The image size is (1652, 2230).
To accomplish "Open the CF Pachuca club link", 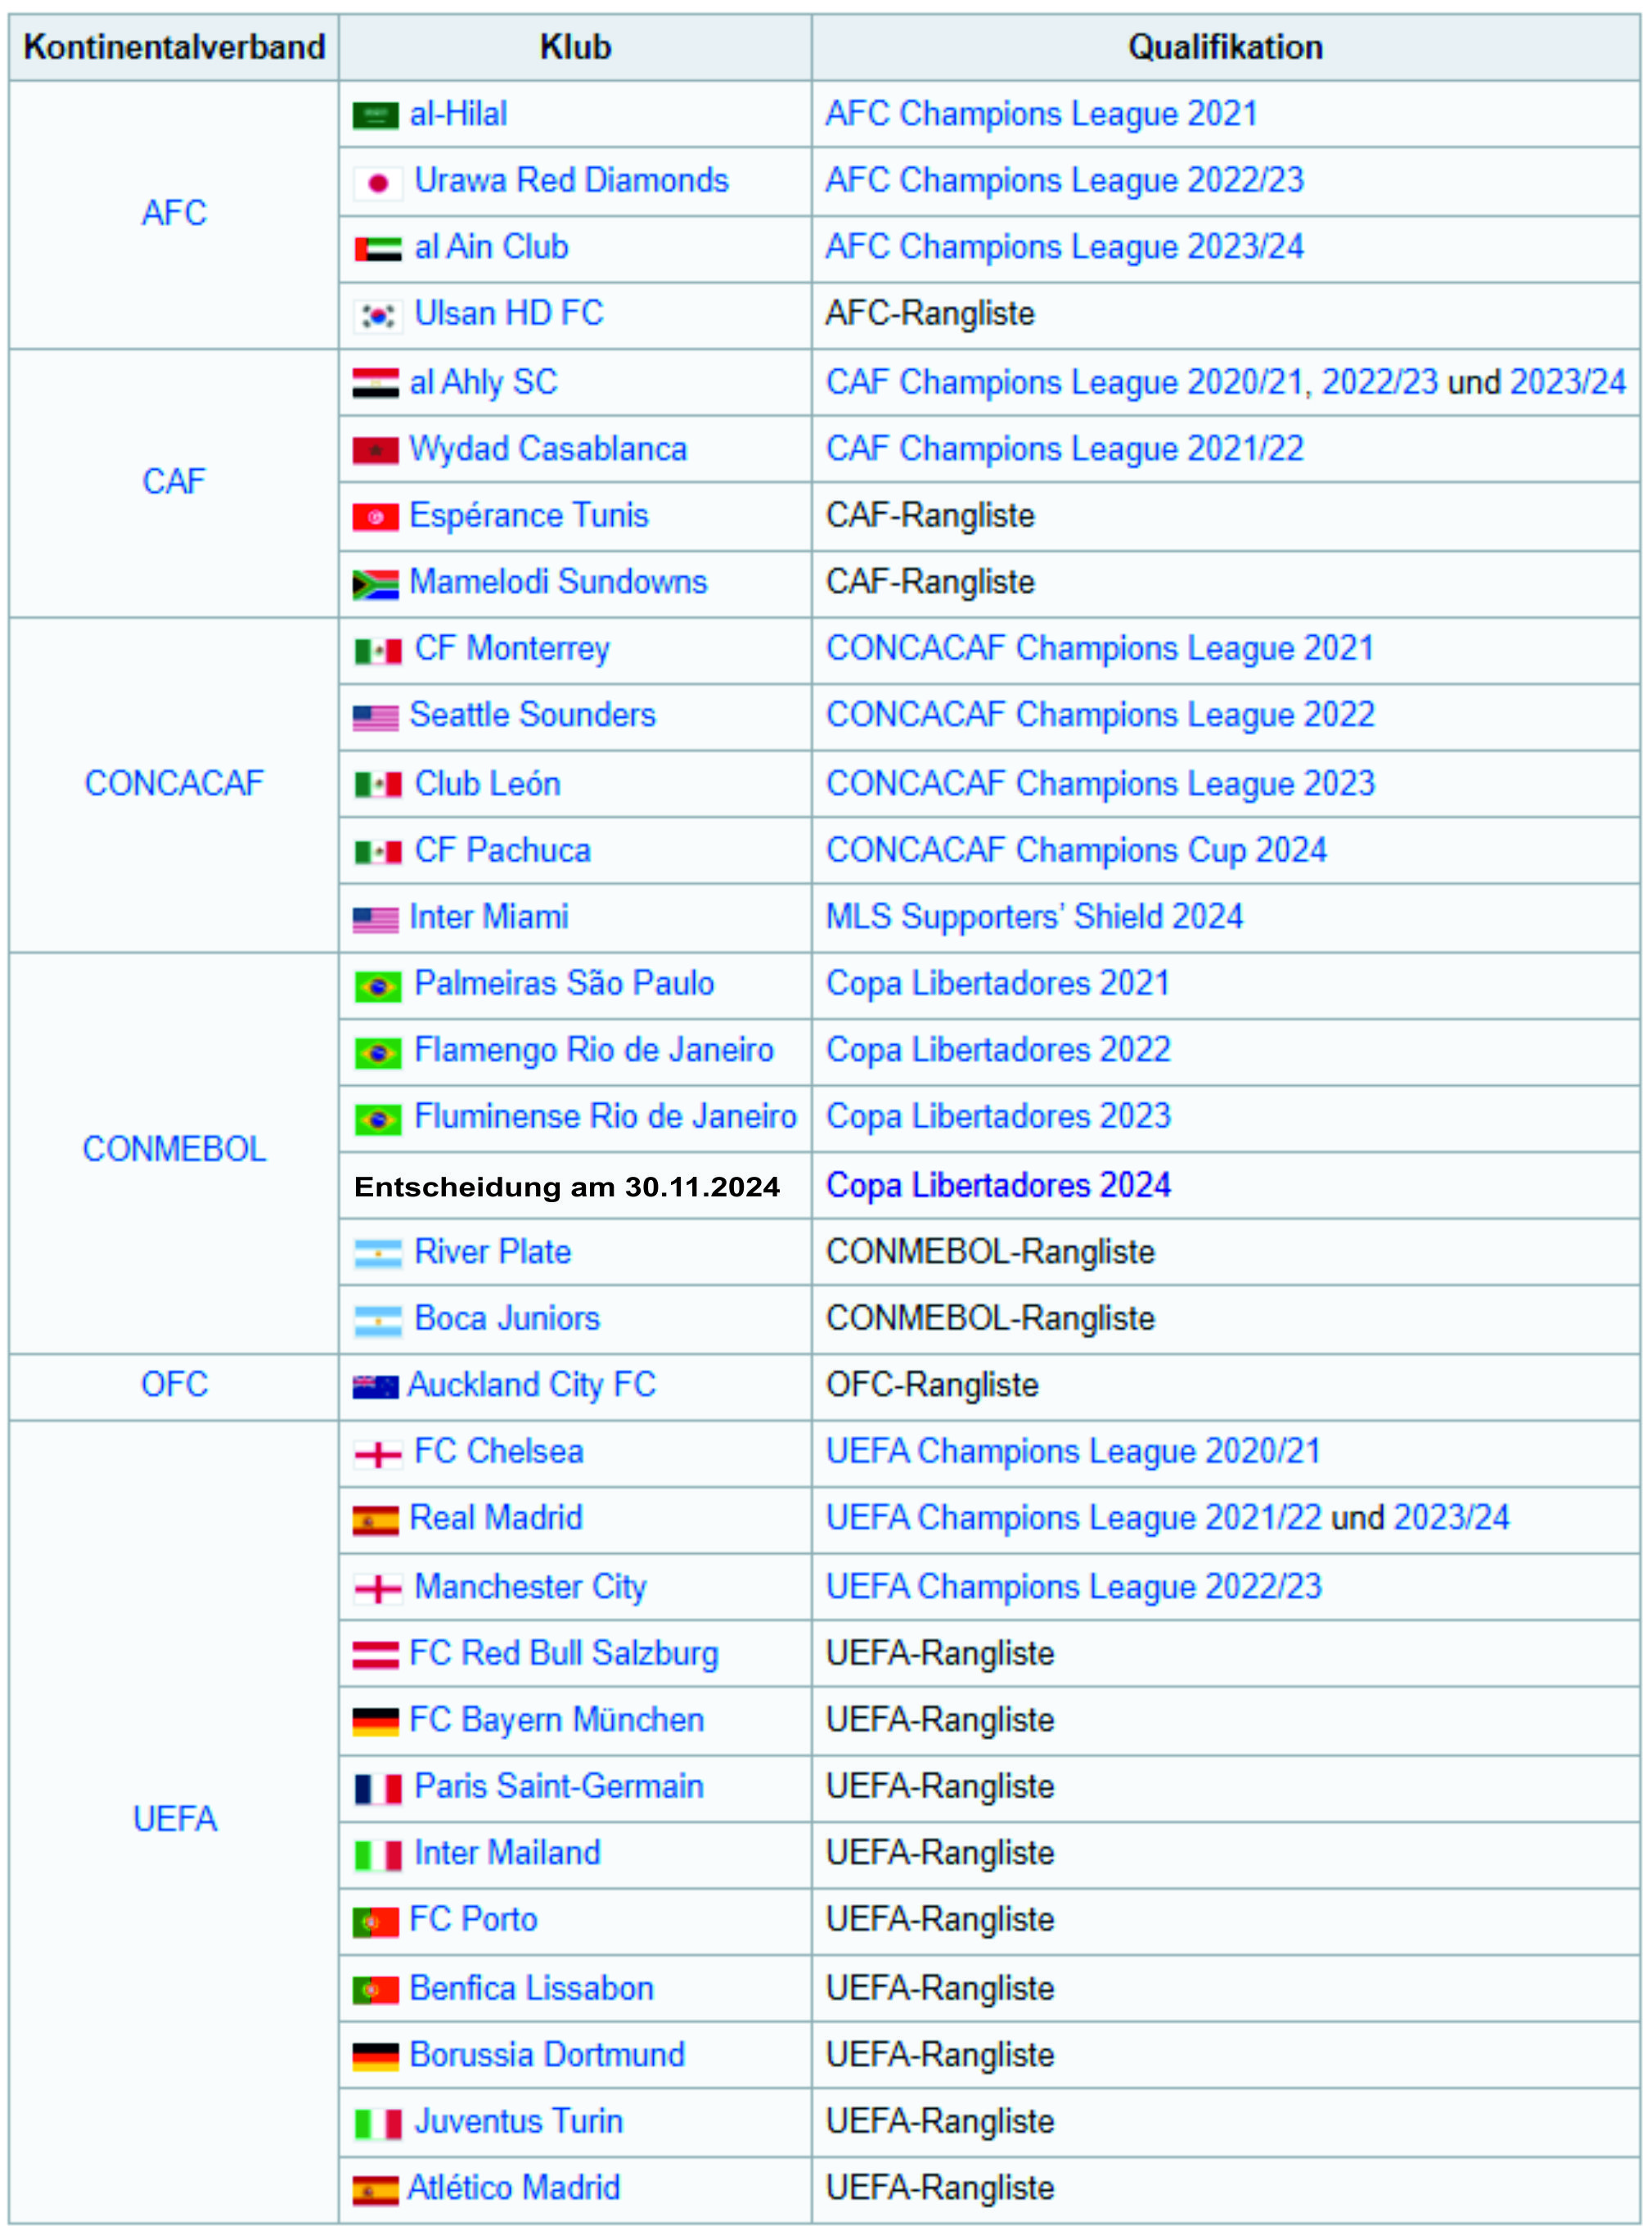I will coord(503,851).
